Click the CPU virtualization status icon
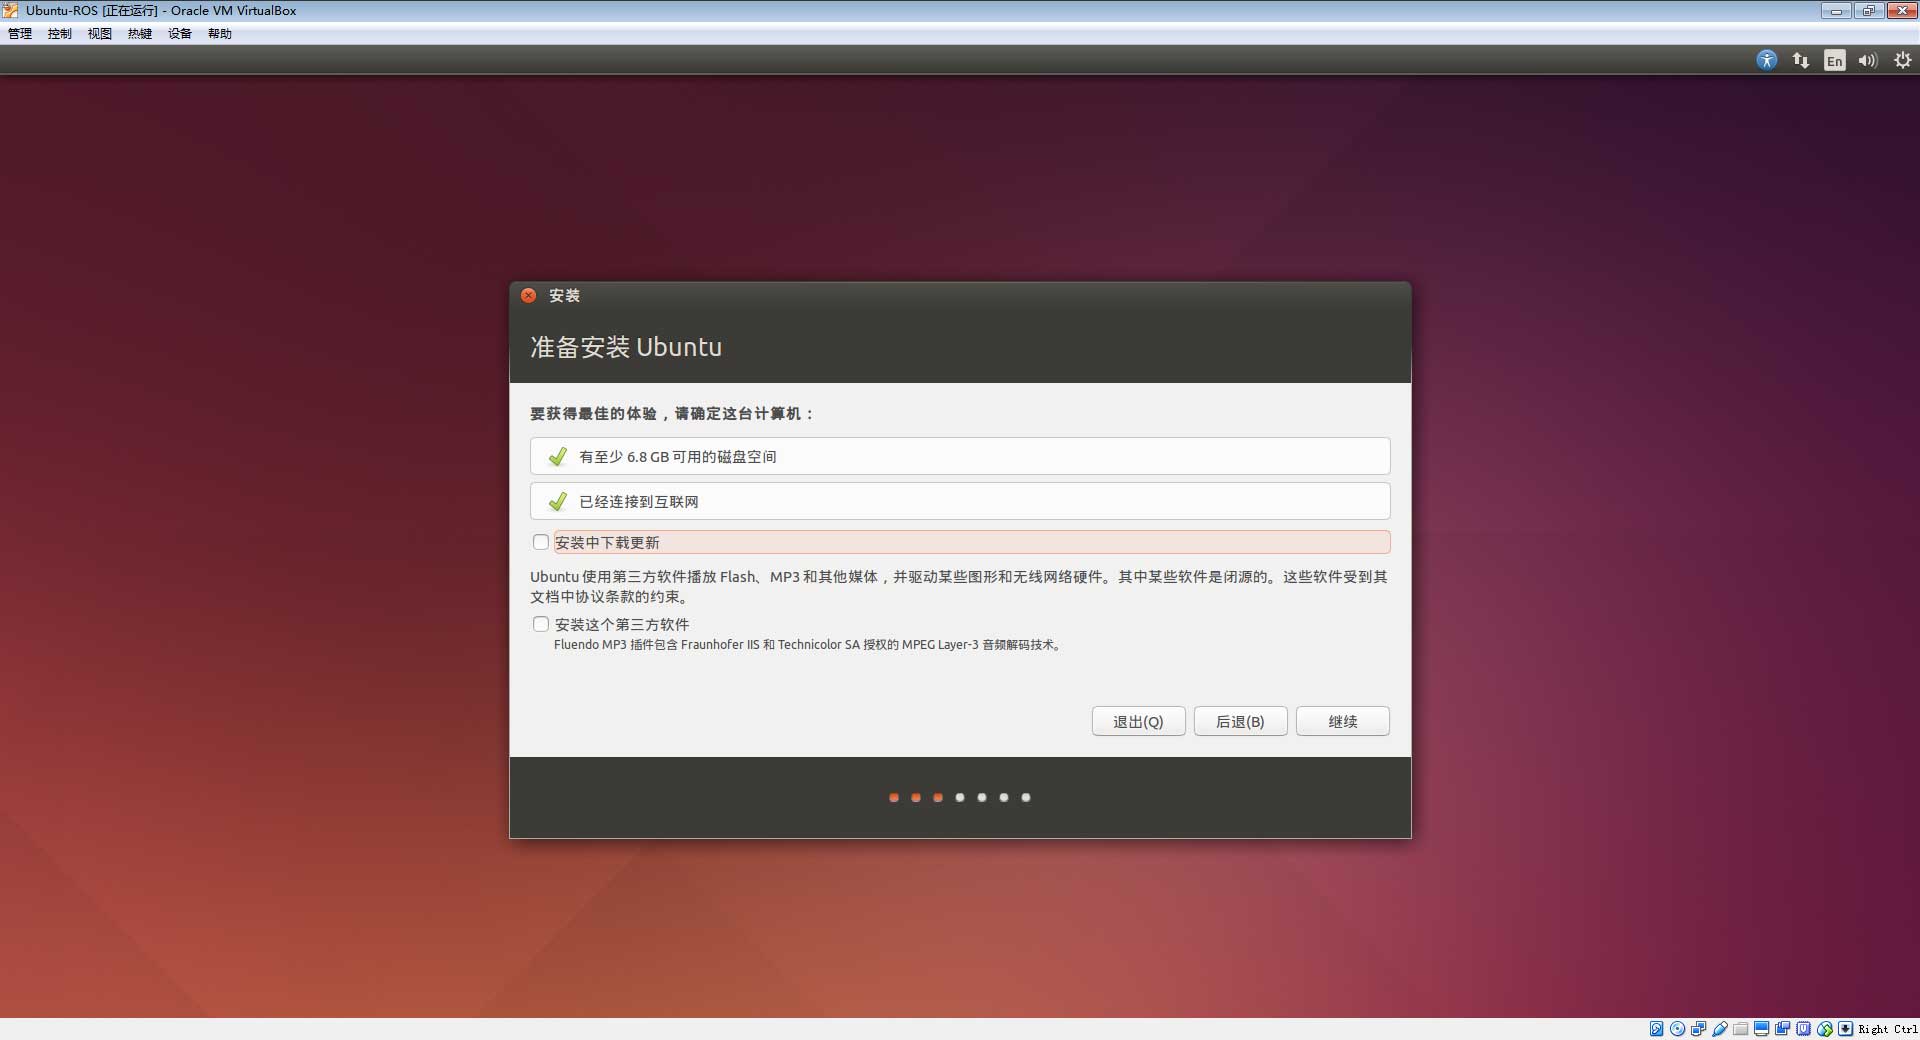 click(x=1804, y=1029)
